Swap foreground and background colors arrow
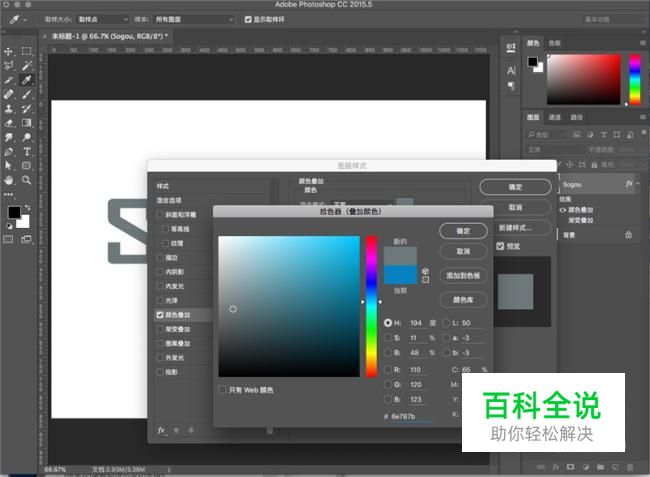Screen dimensions: 650x477 pyautogui.click(x=28, y=207)
